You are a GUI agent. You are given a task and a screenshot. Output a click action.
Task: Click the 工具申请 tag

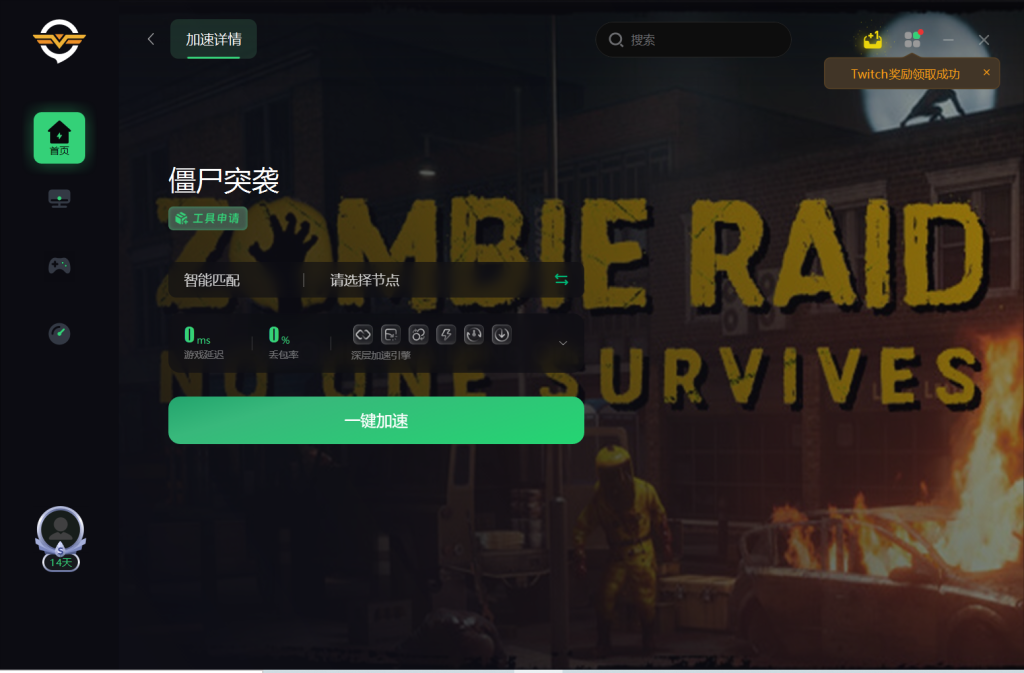[x=208, y=218]
